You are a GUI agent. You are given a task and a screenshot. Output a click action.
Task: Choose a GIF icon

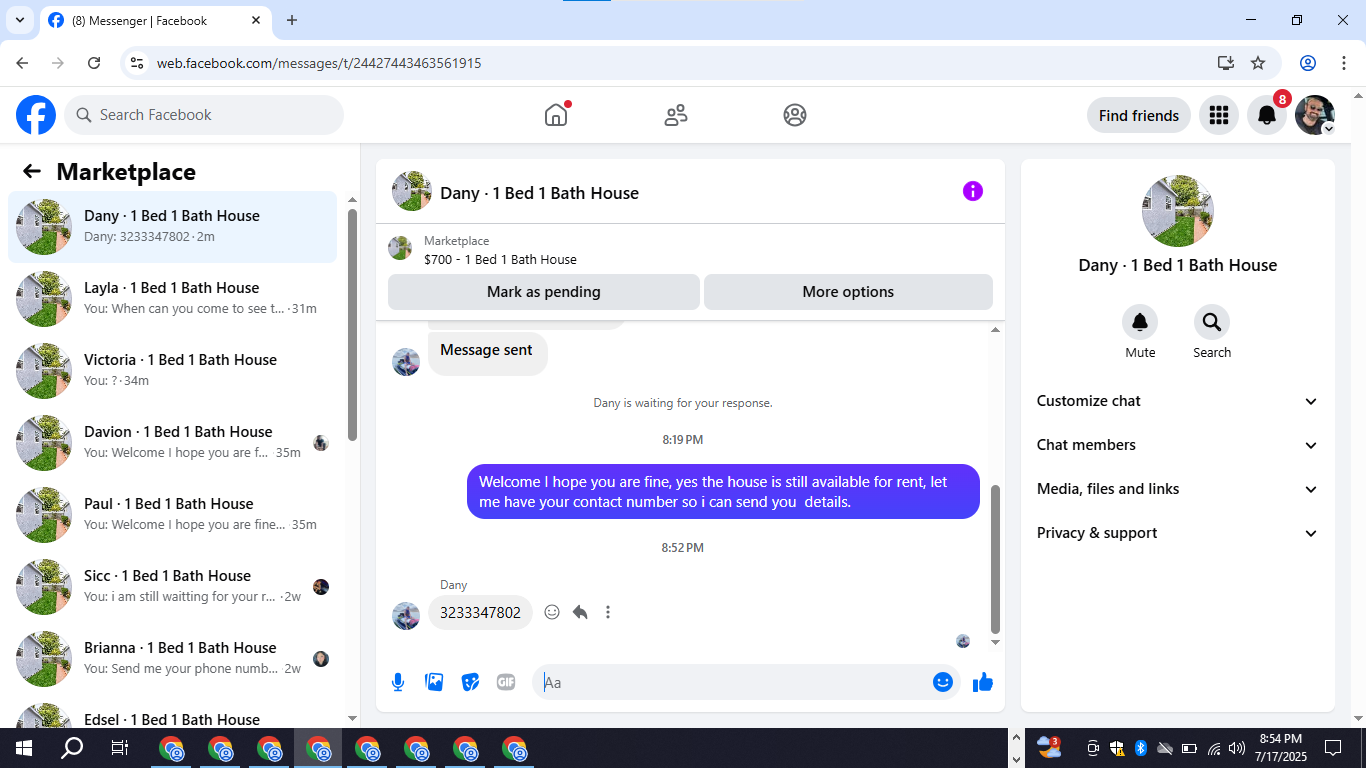506,682
